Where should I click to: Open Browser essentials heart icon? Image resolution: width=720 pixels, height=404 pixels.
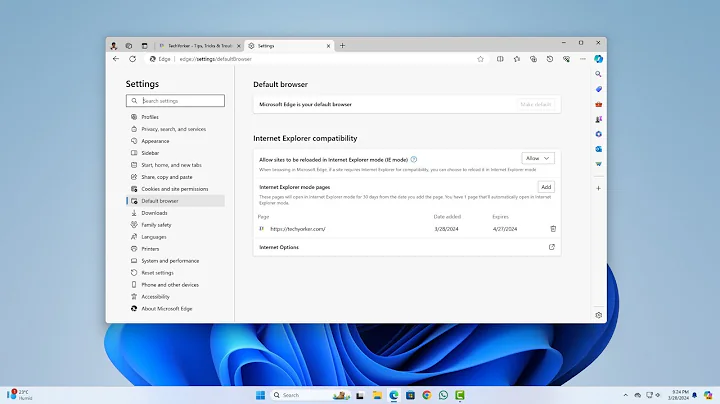point(566,59)
